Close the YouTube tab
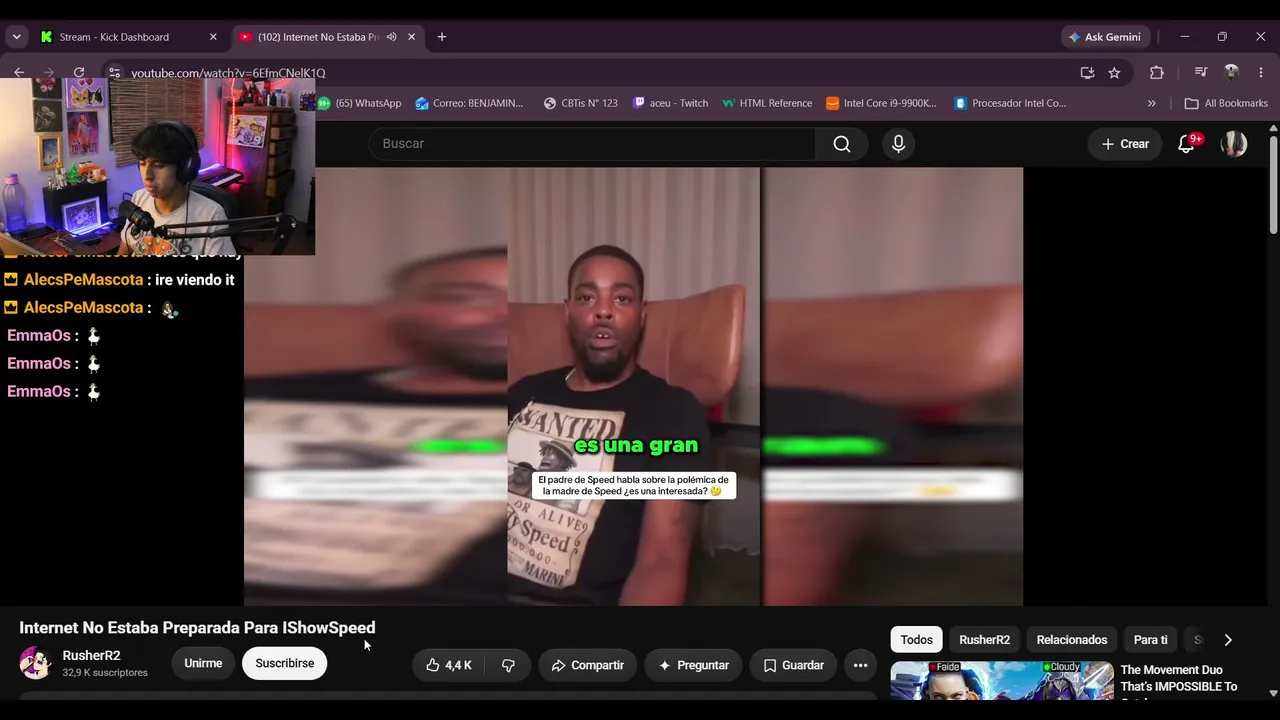The image size is (1280, 720). [412, 37]
